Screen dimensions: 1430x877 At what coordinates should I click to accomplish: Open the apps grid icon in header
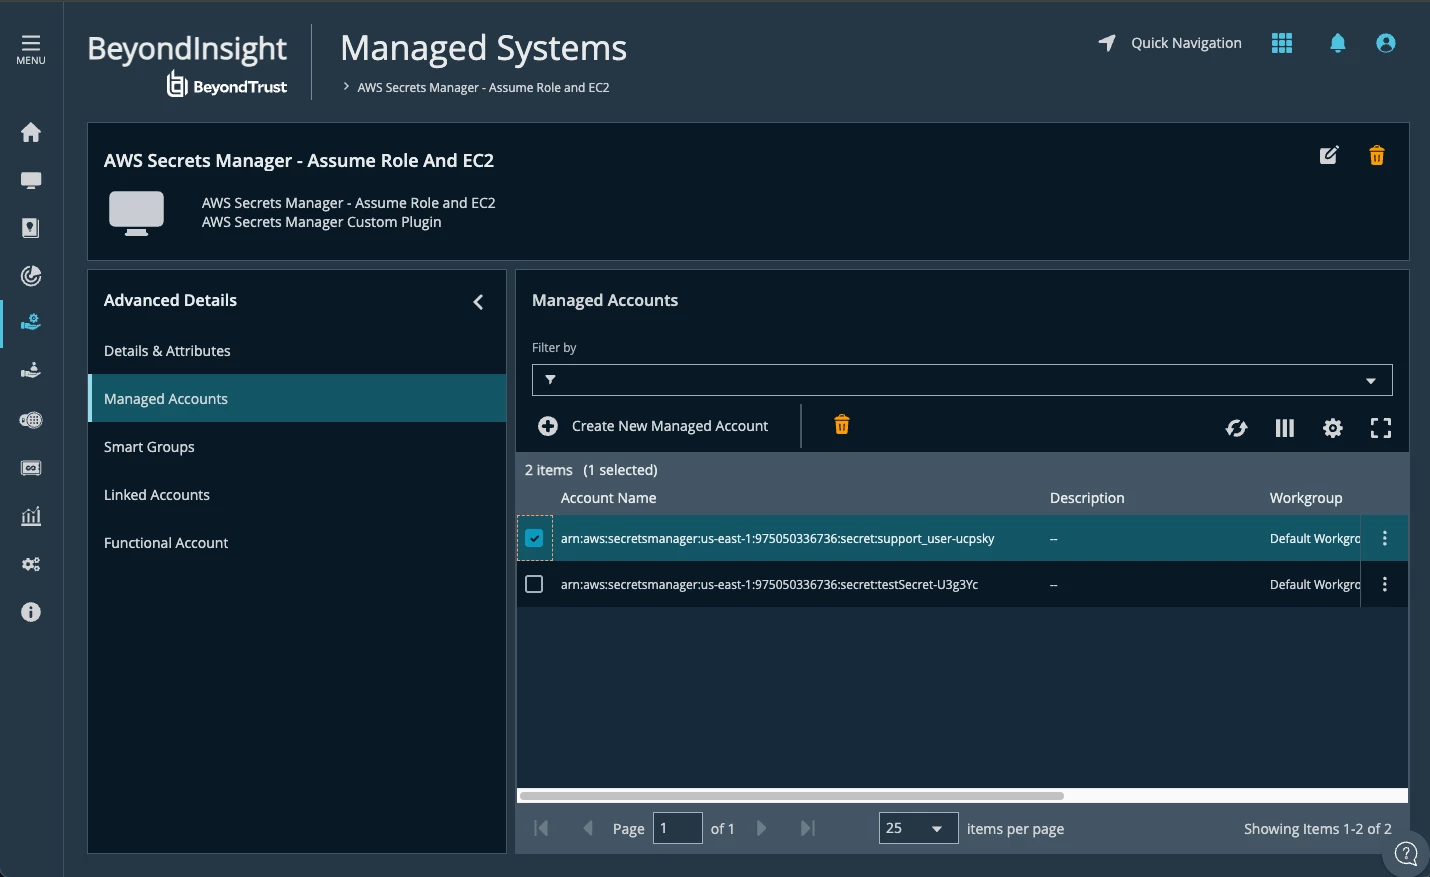[x=1282, y=43]
